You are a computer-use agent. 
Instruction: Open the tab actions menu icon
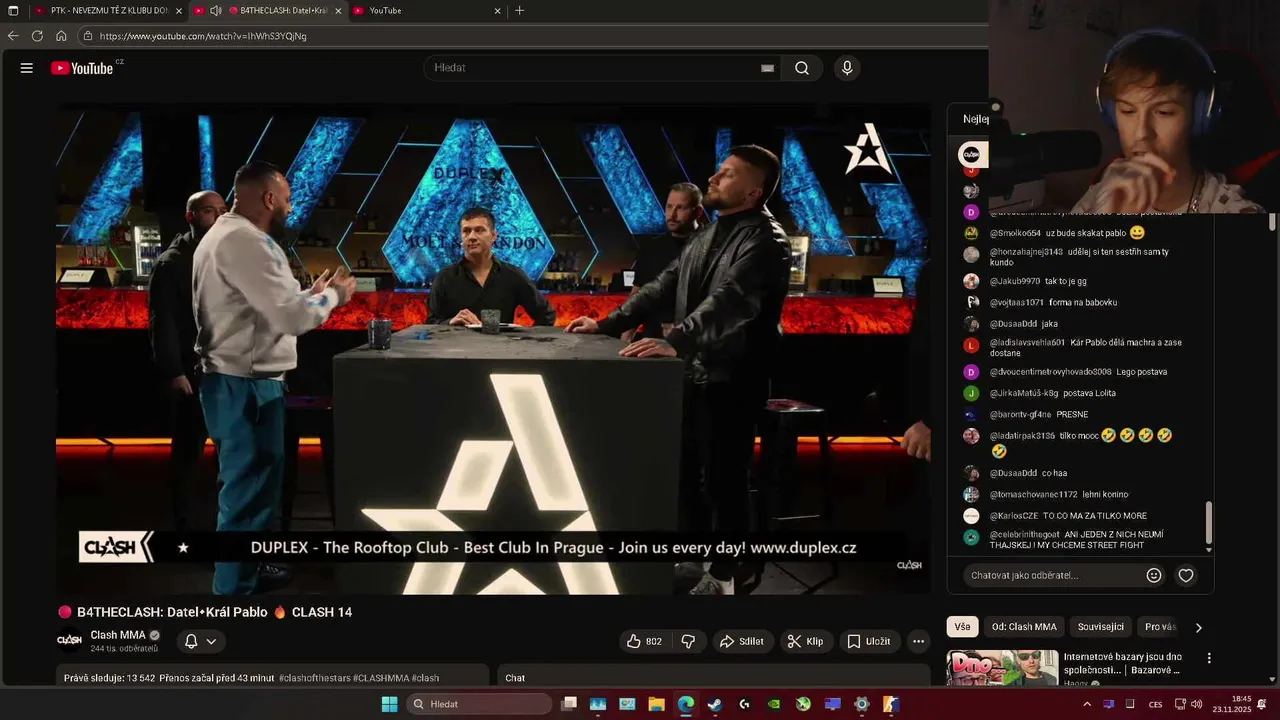pos(13,11)
